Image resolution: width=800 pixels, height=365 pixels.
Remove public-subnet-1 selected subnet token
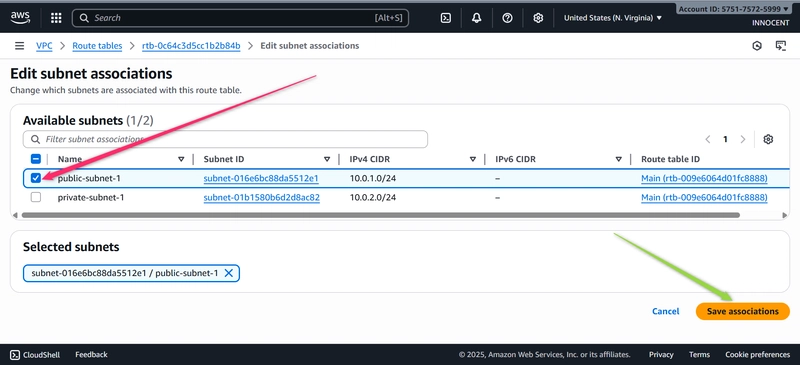229,273
